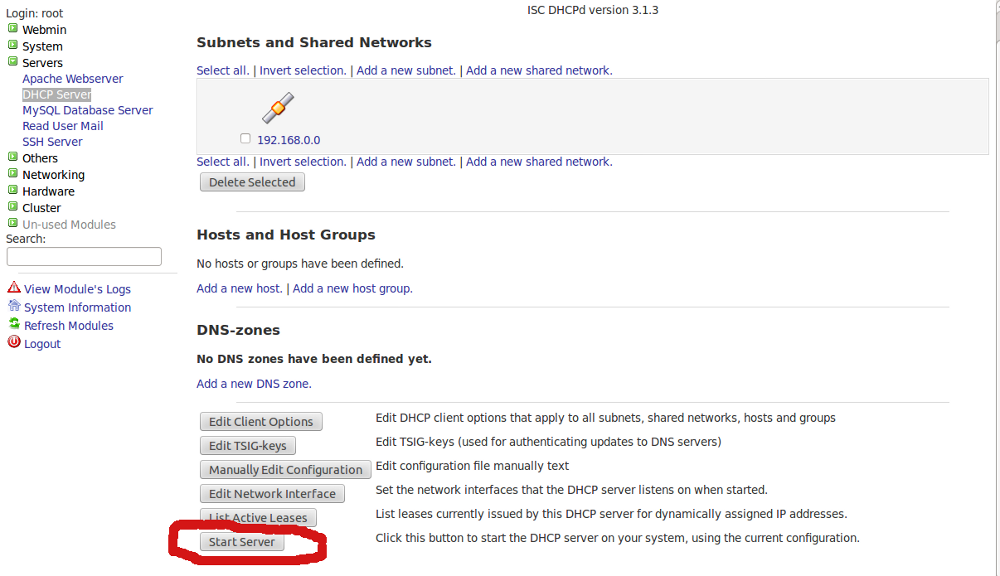1000x576 pixels.
Task: Click the green icon beside Cluster
Action: [13, 207]
